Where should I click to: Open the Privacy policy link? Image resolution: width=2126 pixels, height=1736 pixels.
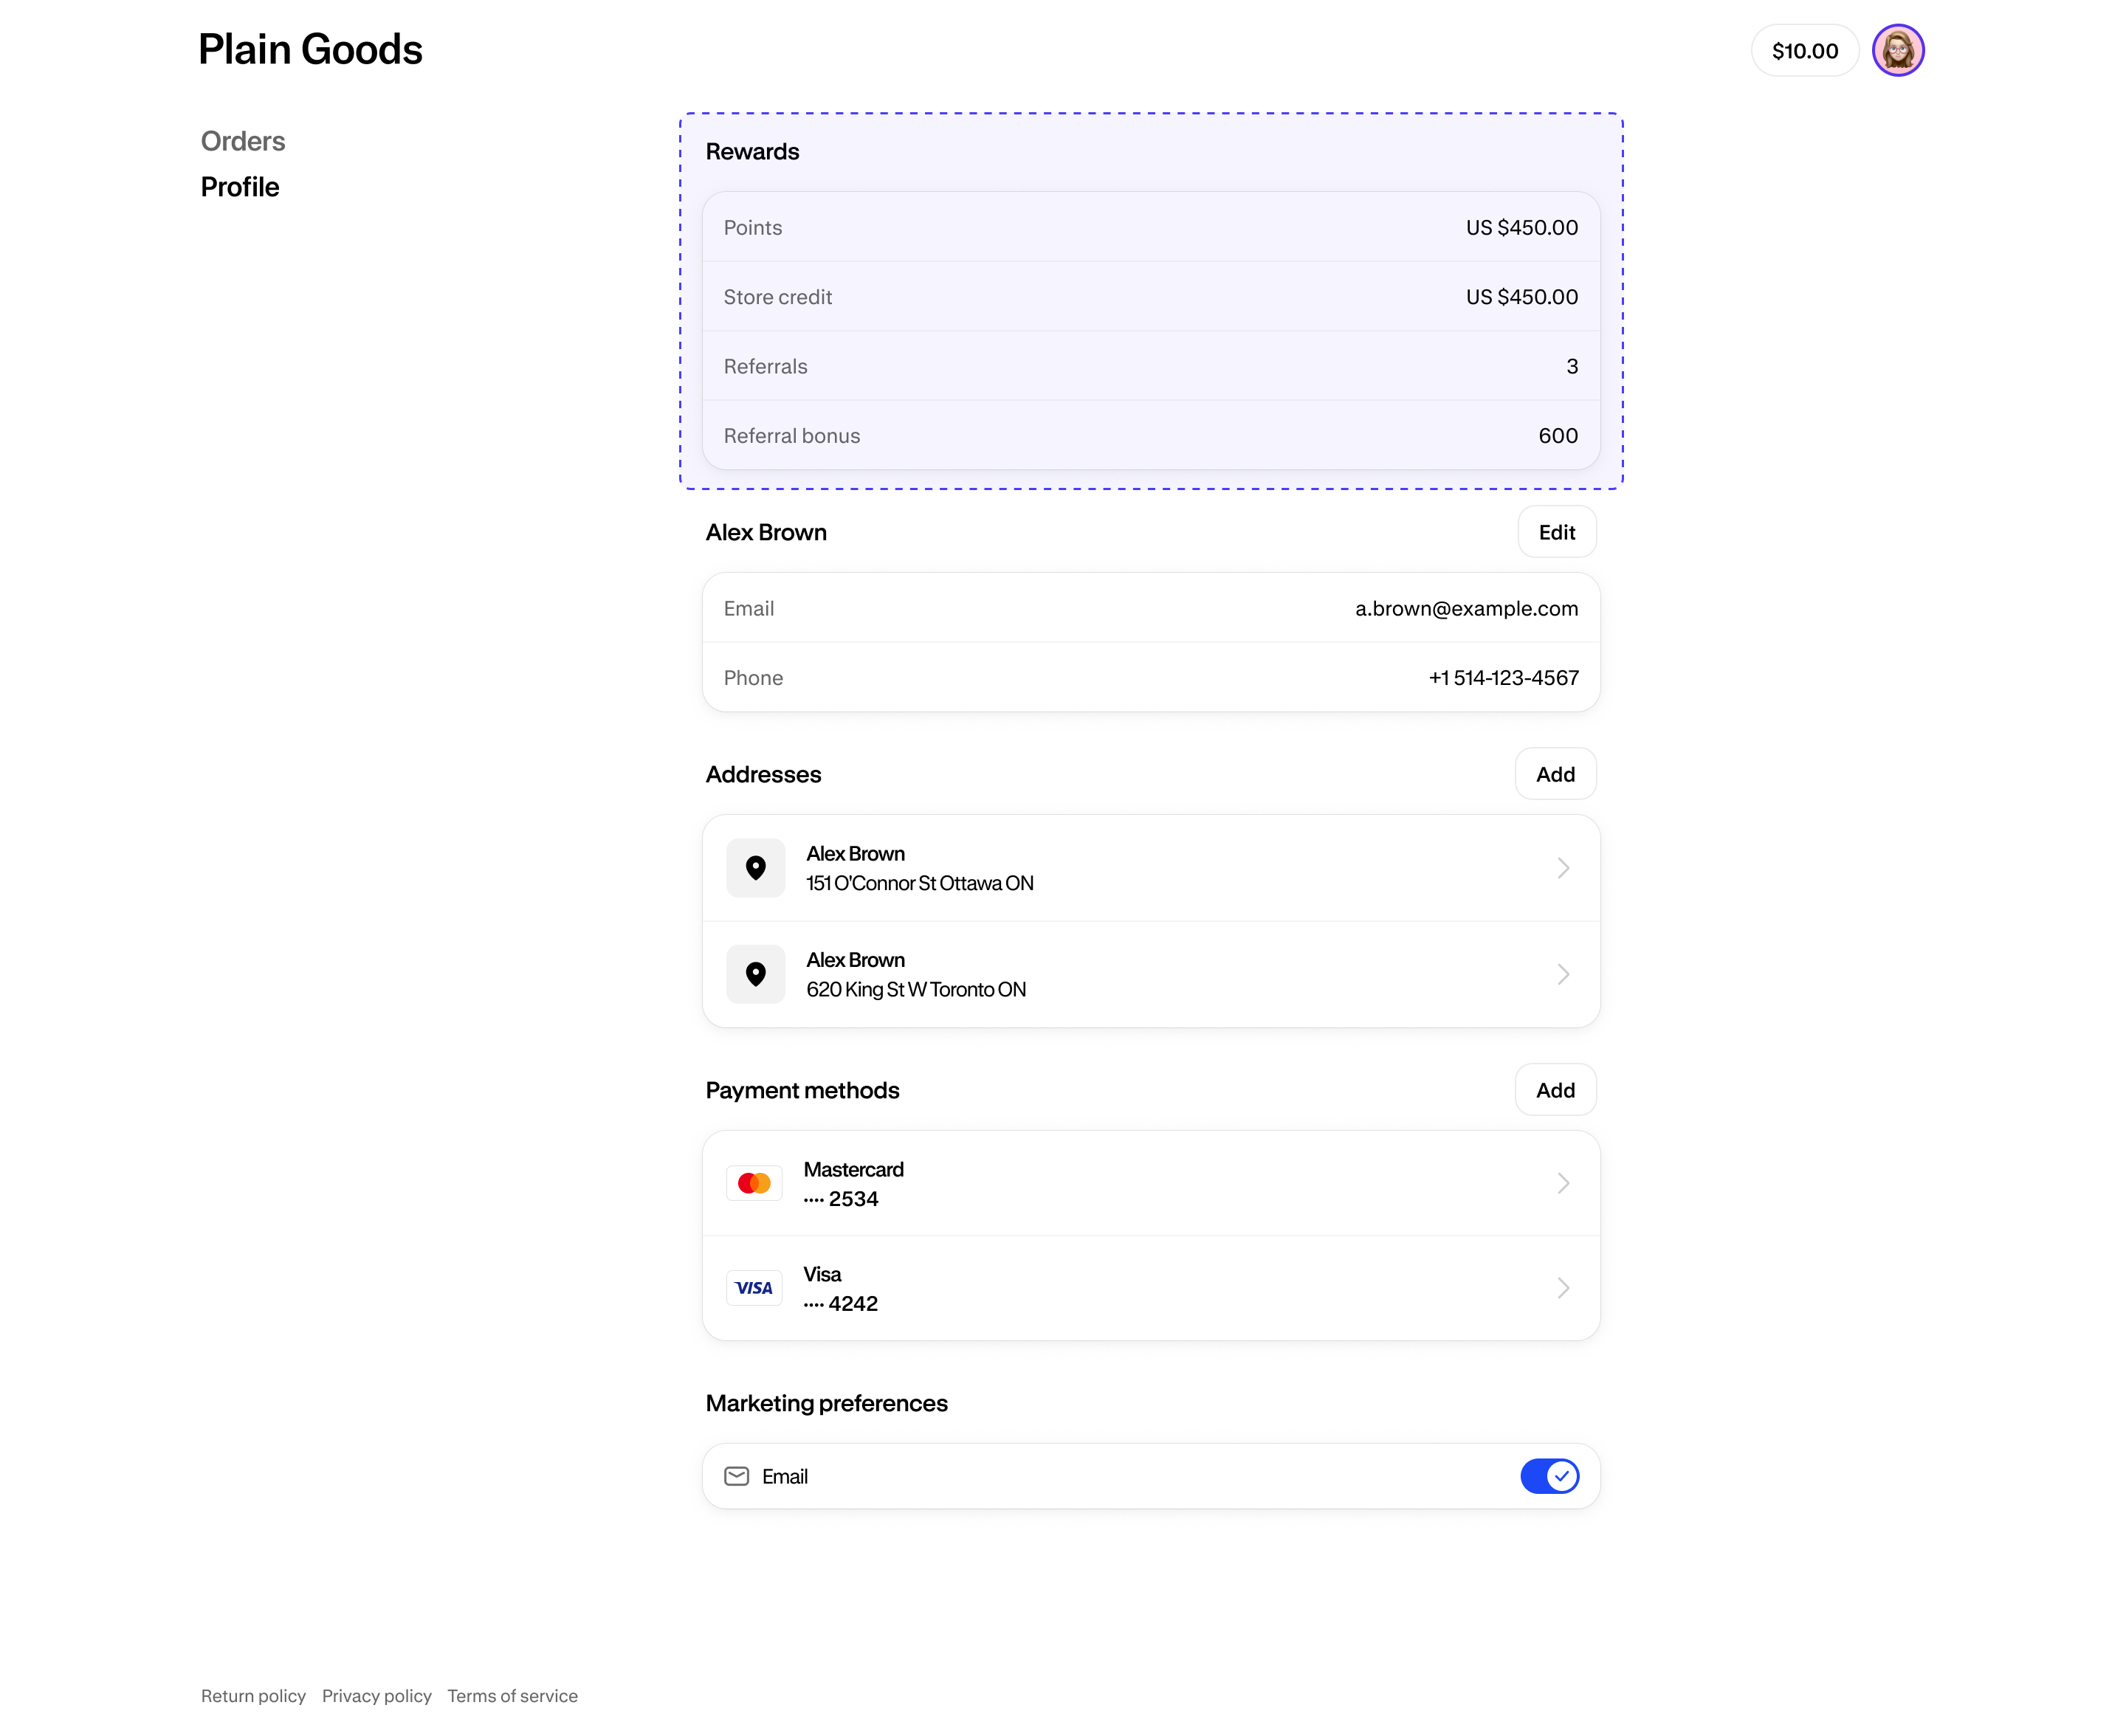click(x=377, y=1696)
